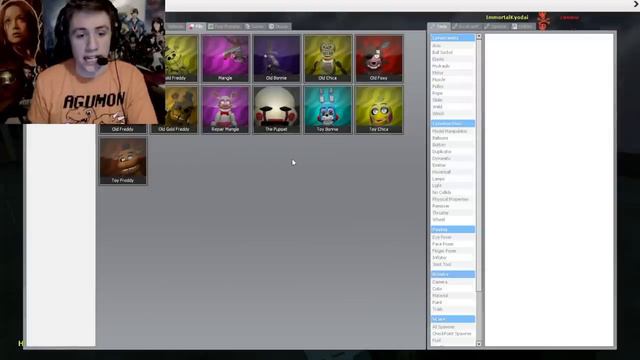Select the Model Manipulator tool
Image resolution: width=640 pixels, height=360 pixels.
point(453,131)
